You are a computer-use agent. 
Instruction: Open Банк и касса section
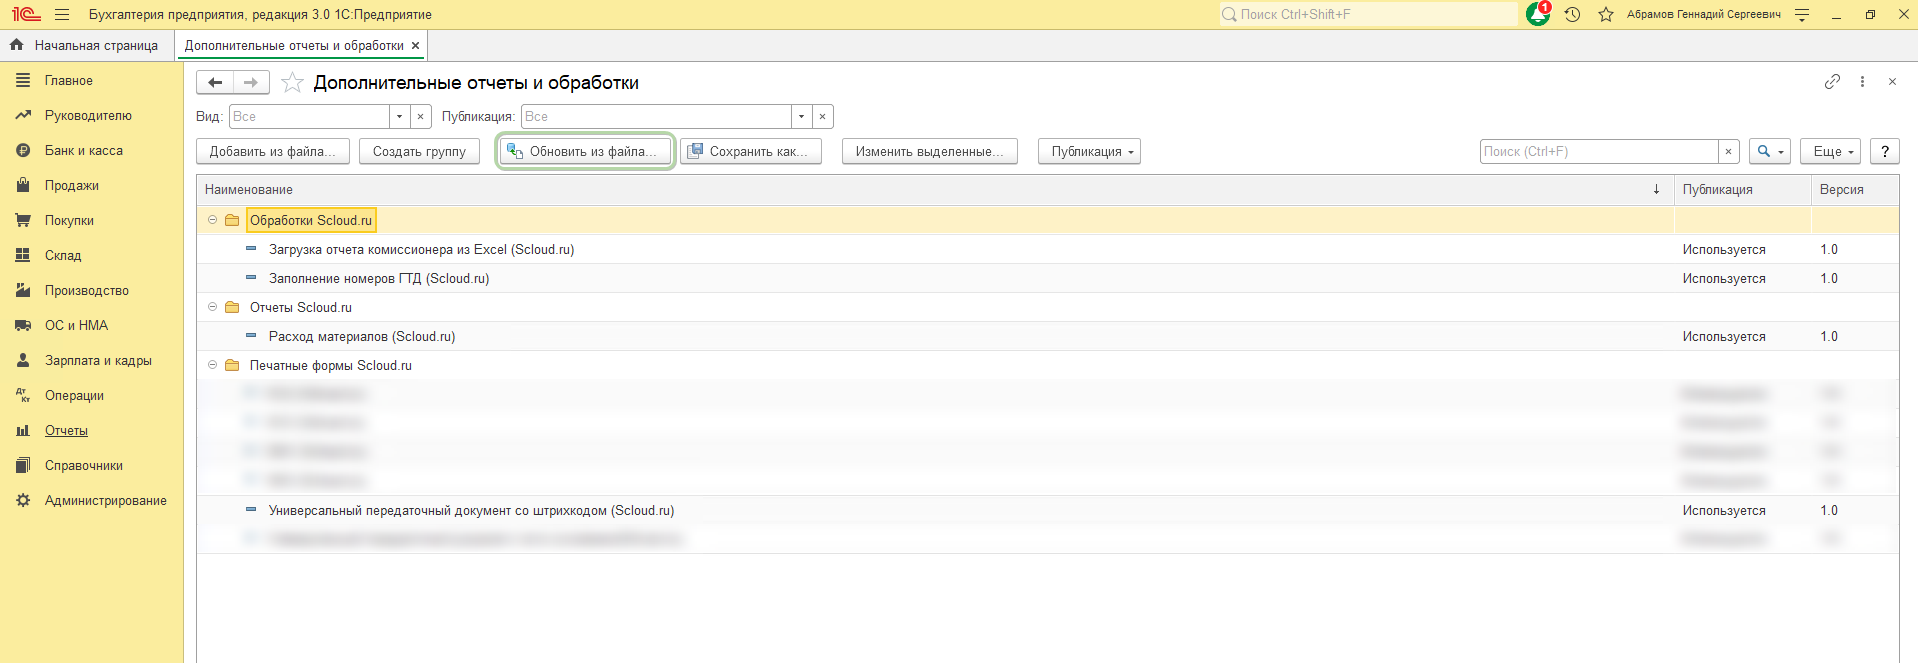click(91, 151)
